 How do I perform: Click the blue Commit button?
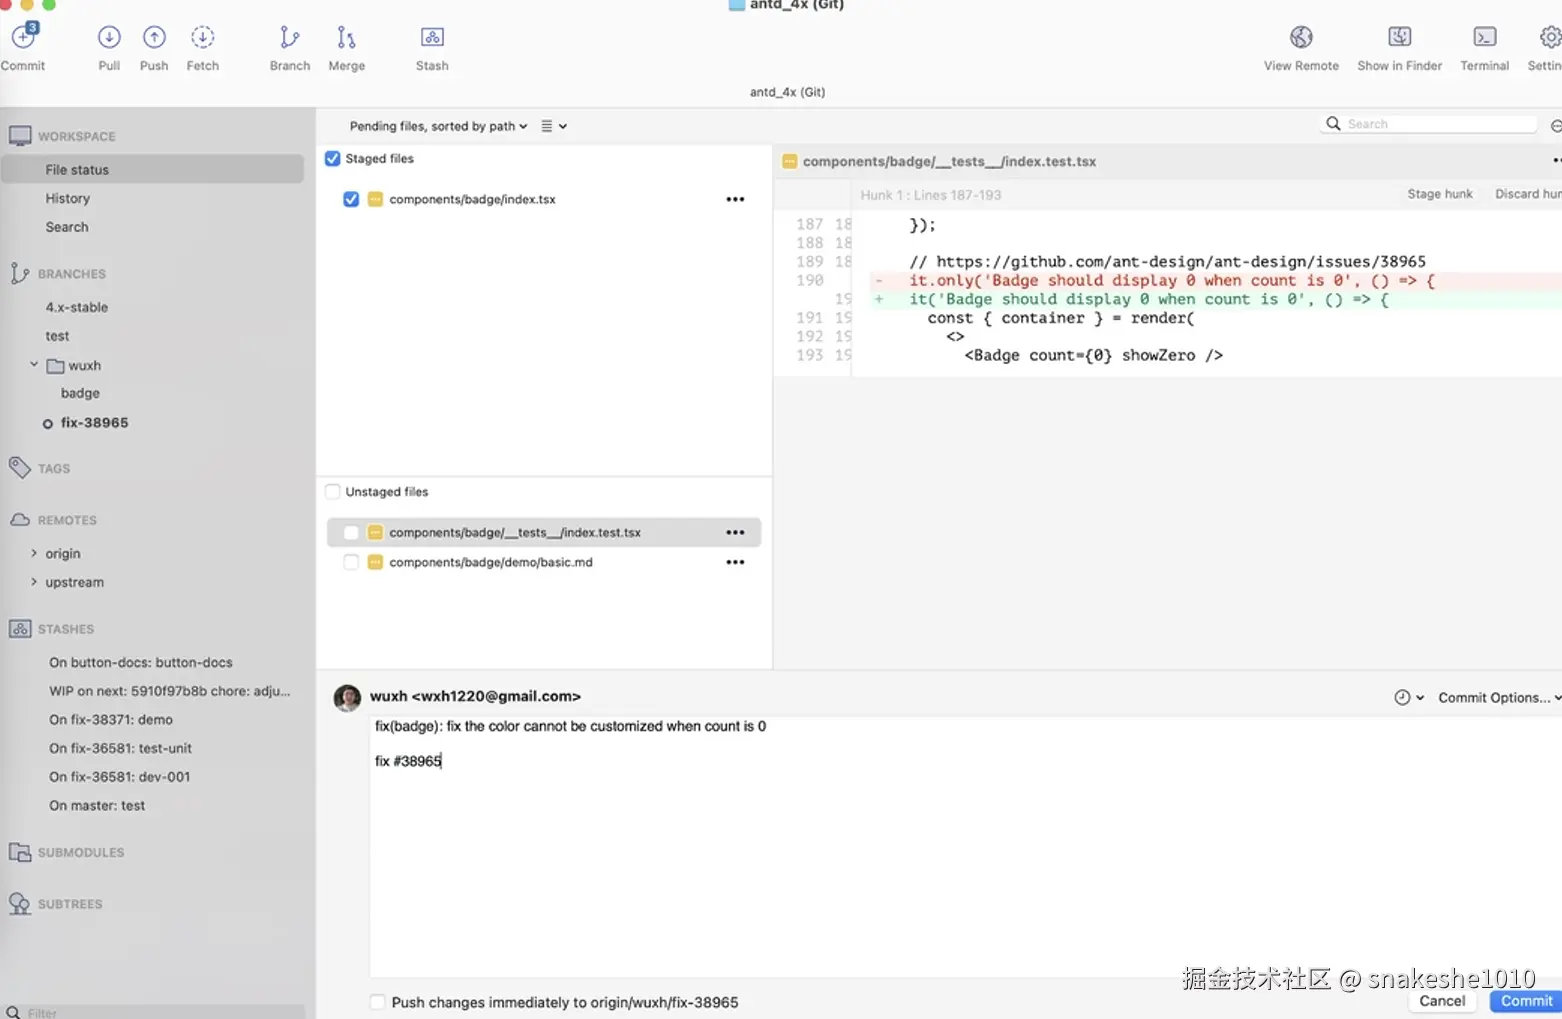[x=1526, y=1001]
